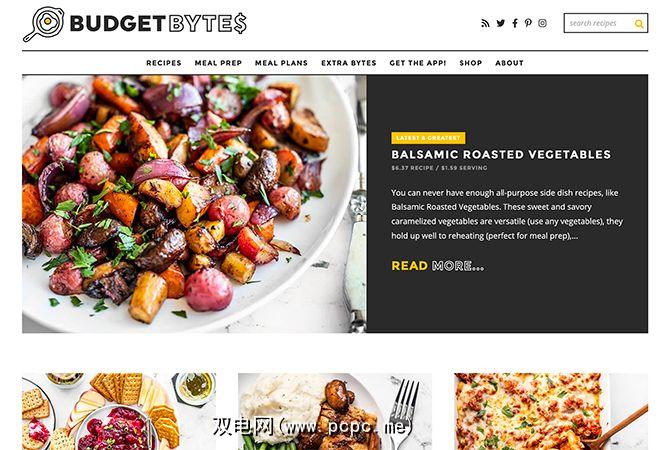This screenshot has width=670, height=450.
Task: Open the Instagram icon
Action: point(542,23)
